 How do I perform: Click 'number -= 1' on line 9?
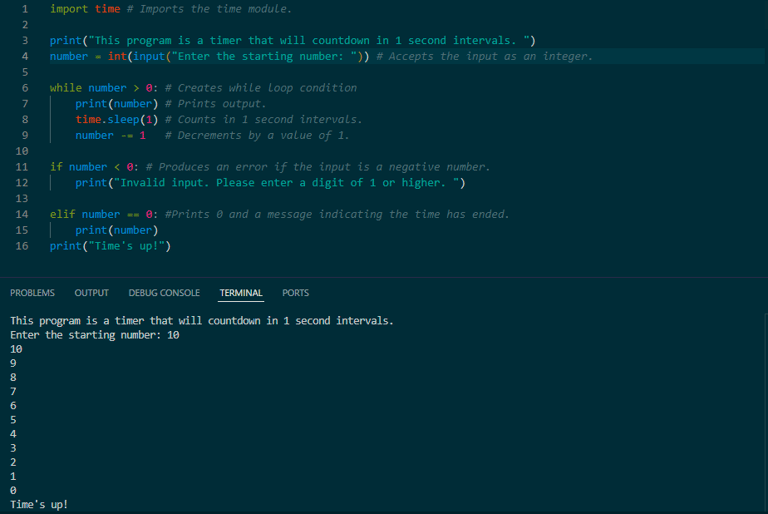[111, 135]
